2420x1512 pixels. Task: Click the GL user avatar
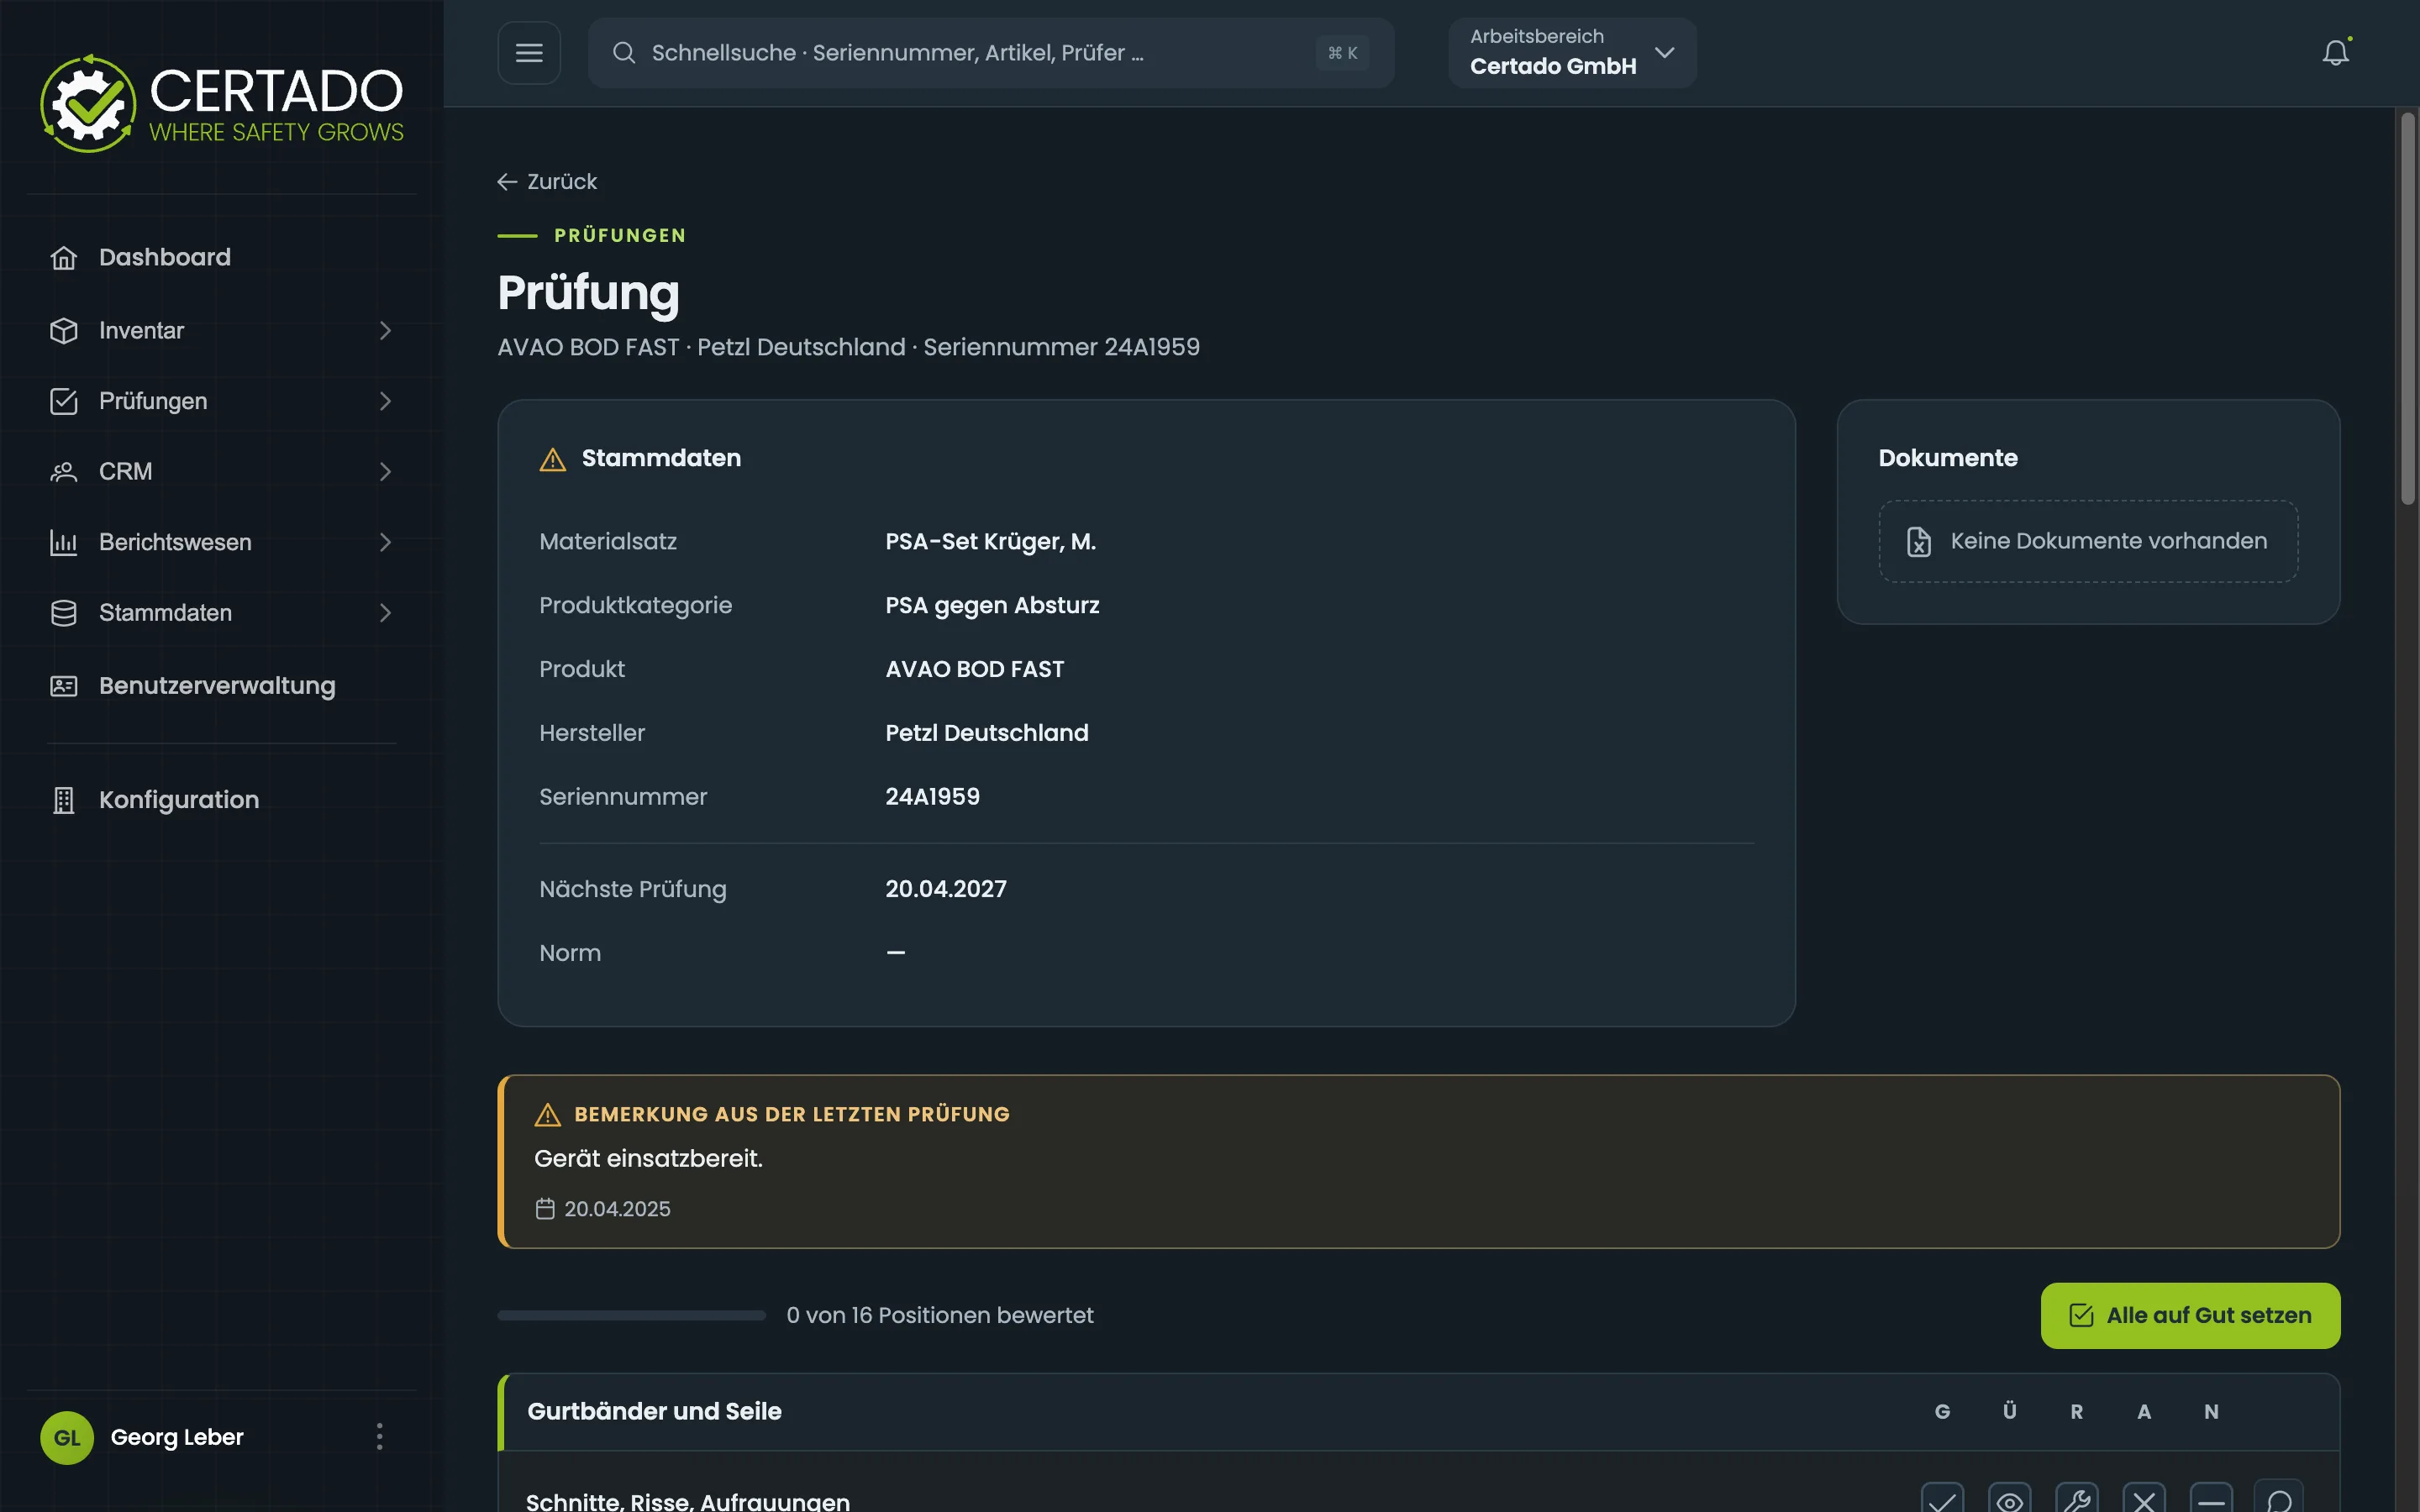[67, 1438]
